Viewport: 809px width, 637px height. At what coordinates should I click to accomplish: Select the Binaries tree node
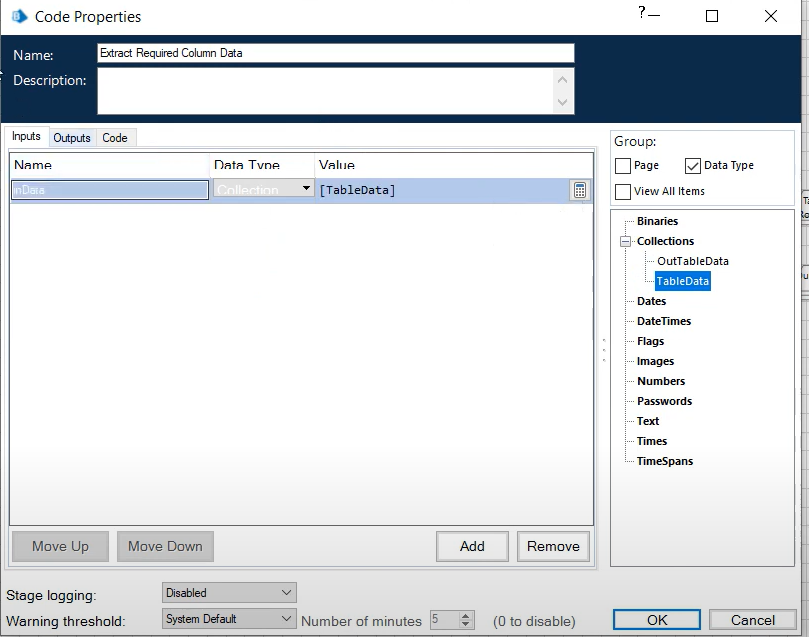pyautogui.click(x=657, y=221)
